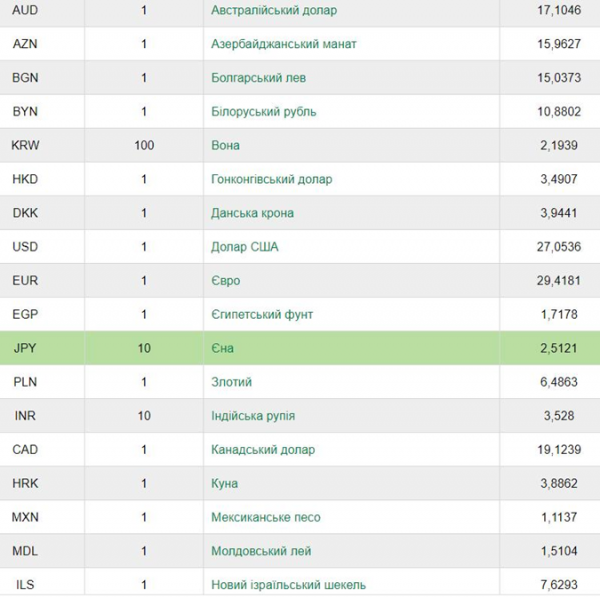Click the rate value 3,4907
This screenshot has width=600, height=598.
pyautogui.click(x=559, y=179)
